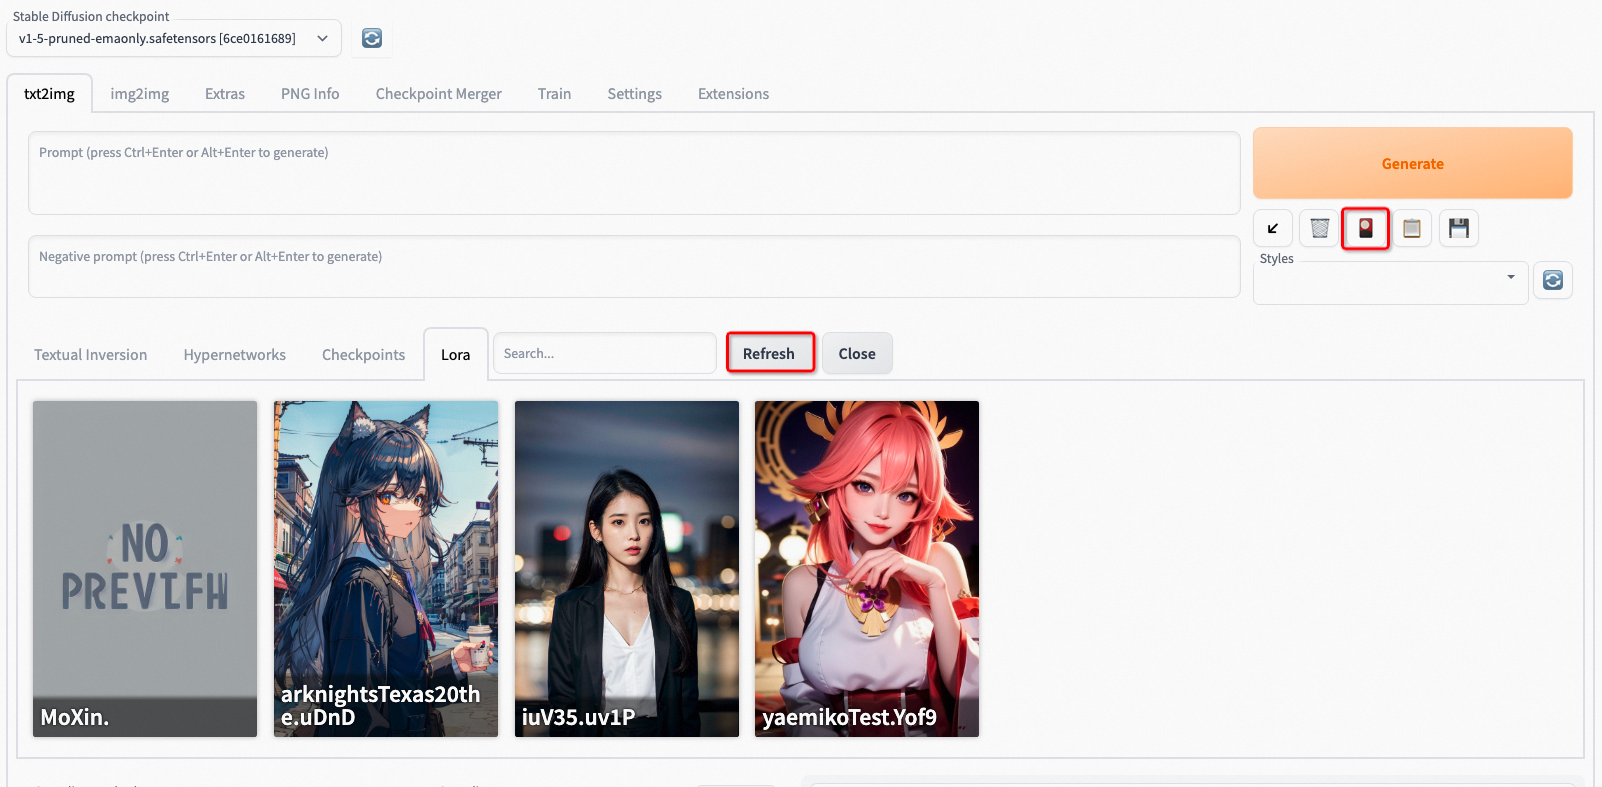The image size is (1602, 787).
Task: Click the Close button next to Refresh
Action: pyautogui.click(x=856, y=354)
